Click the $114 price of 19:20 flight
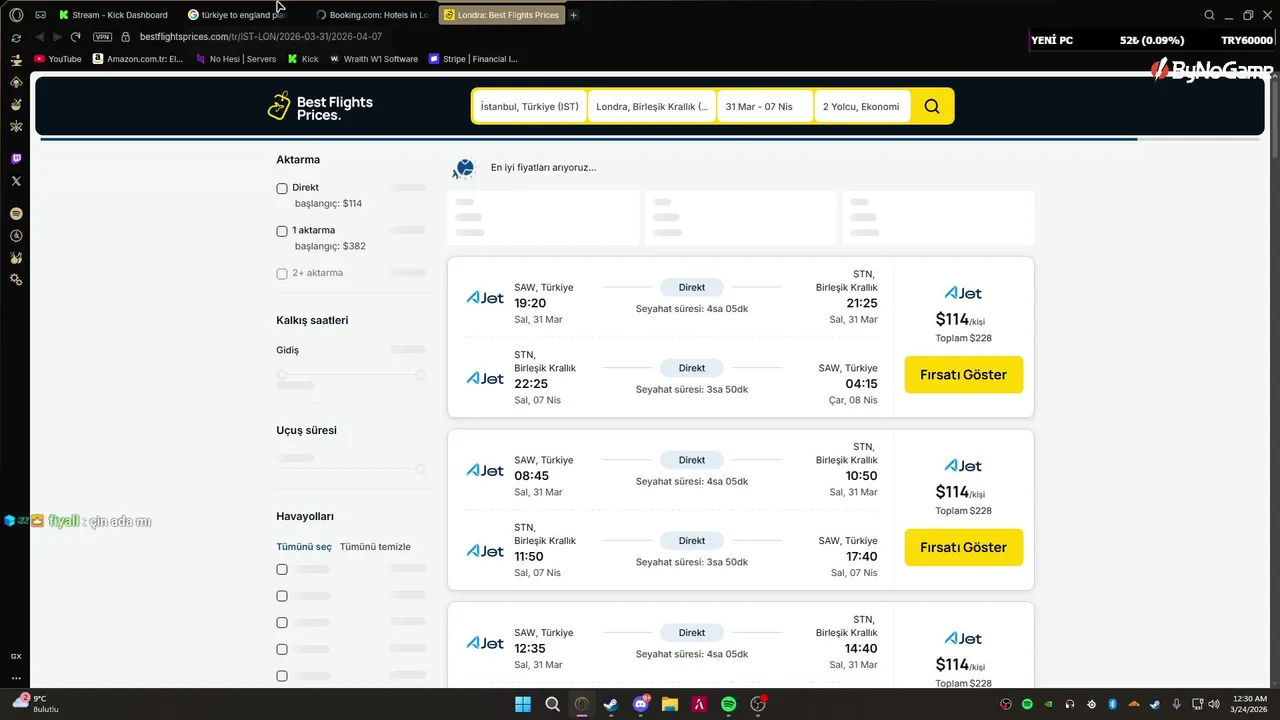The image size is (1280, 720). click(952, 319)
